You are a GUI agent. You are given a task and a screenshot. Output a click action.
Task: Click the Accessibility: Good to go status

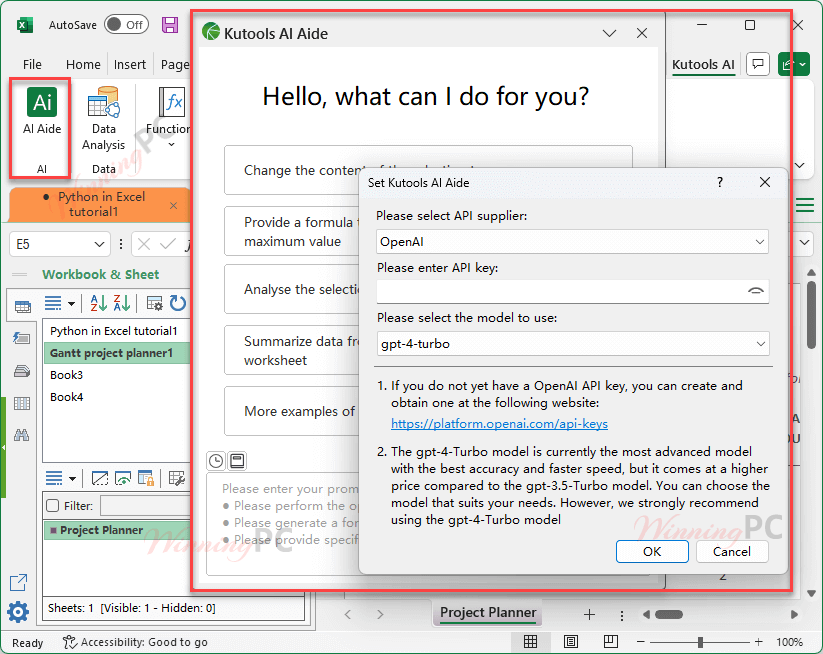(135, 642)
